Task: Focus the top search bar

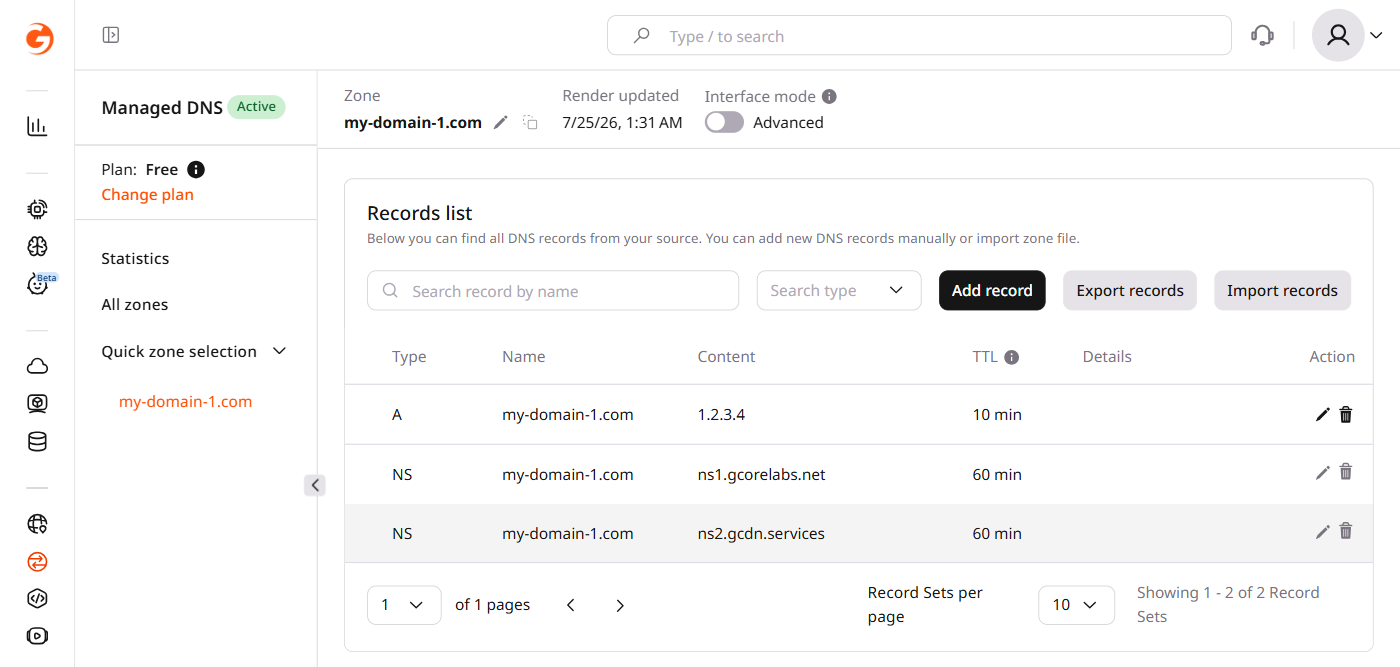Action: (x=919, y=36)
